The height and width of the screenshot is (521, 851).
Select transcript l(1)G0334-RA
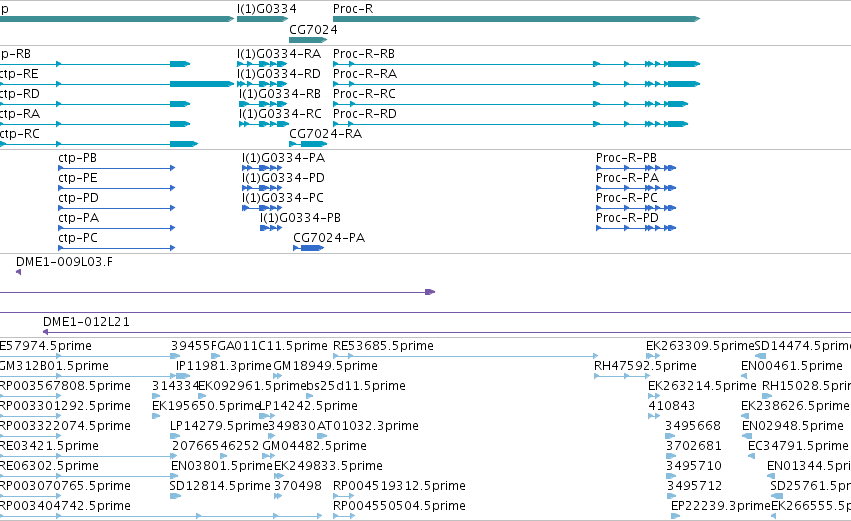point(278,54)
